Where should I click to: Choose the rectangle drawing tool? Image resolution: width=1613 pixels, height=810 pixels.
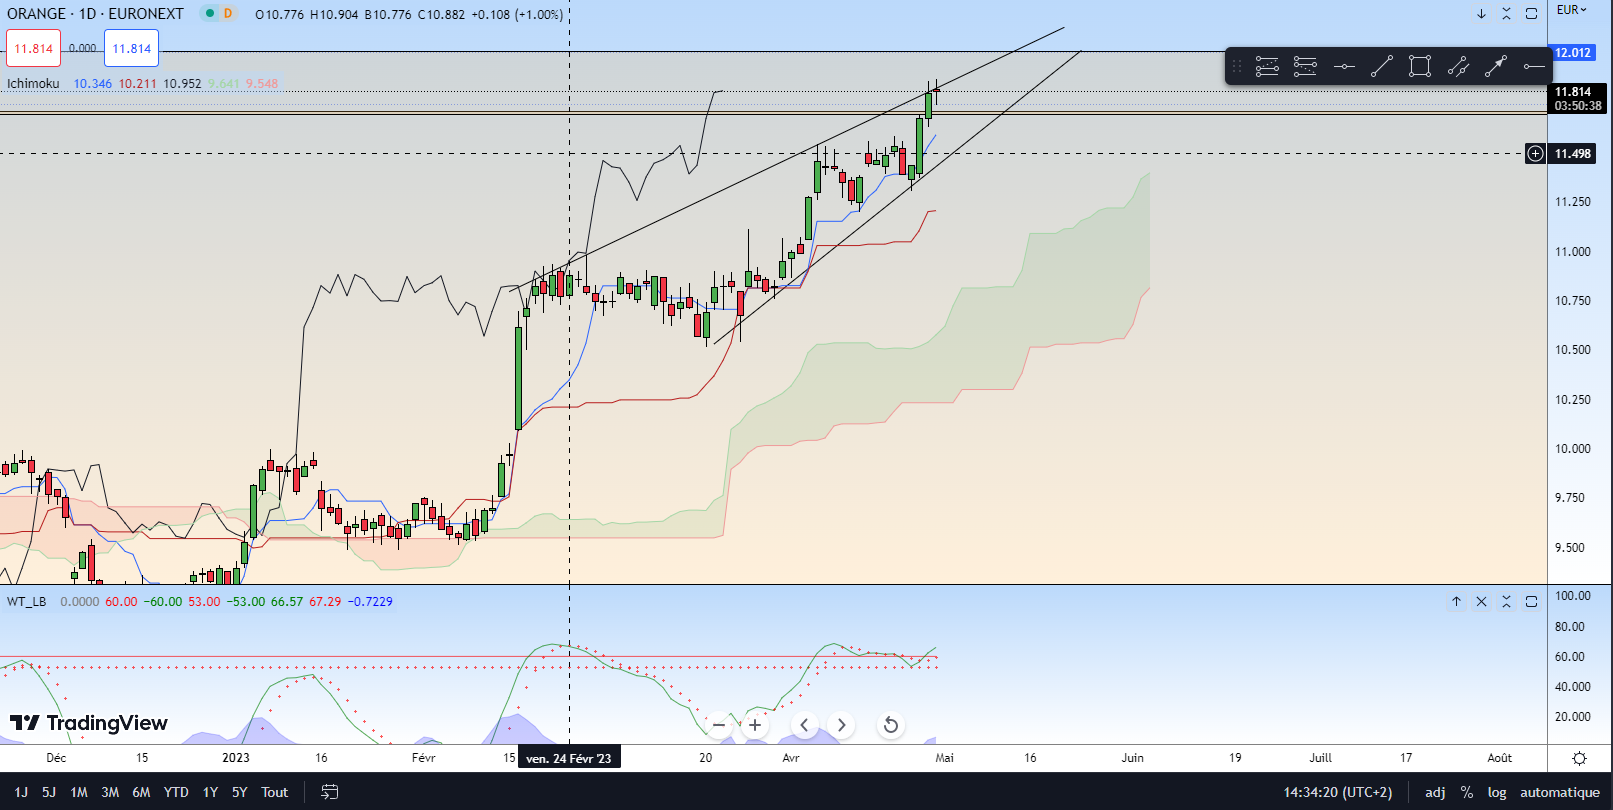click(x=1420, y=67)
